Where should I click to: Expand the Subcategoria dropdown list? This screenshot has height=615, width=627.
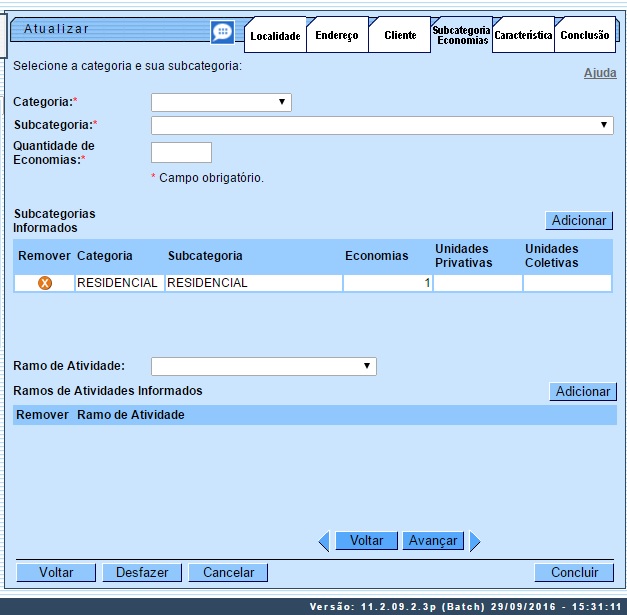point(382,125)
